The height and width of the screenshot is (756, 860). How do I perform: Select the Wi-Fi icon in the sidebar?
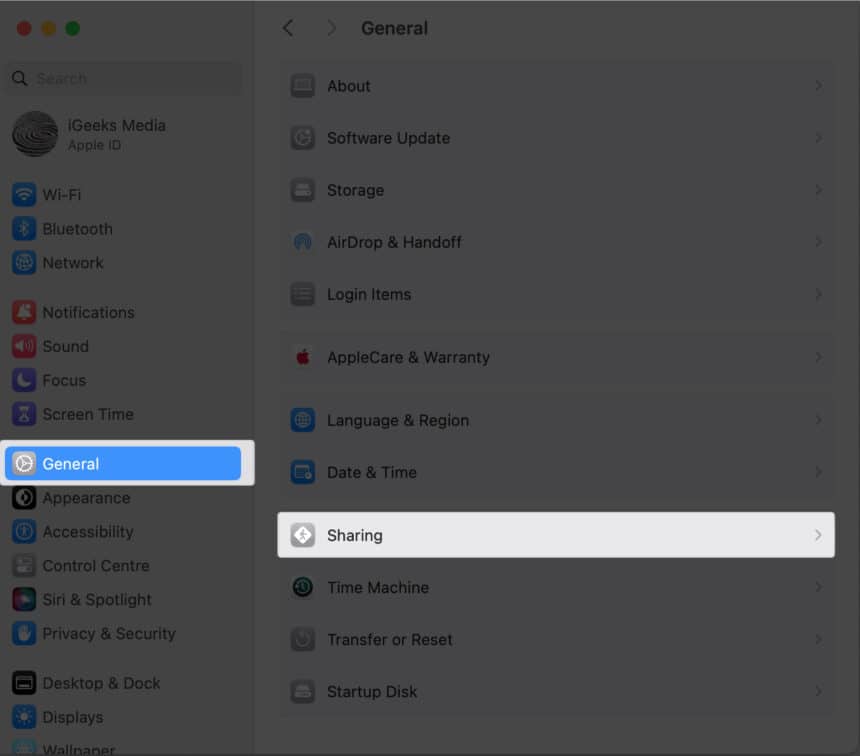point(23,194)
